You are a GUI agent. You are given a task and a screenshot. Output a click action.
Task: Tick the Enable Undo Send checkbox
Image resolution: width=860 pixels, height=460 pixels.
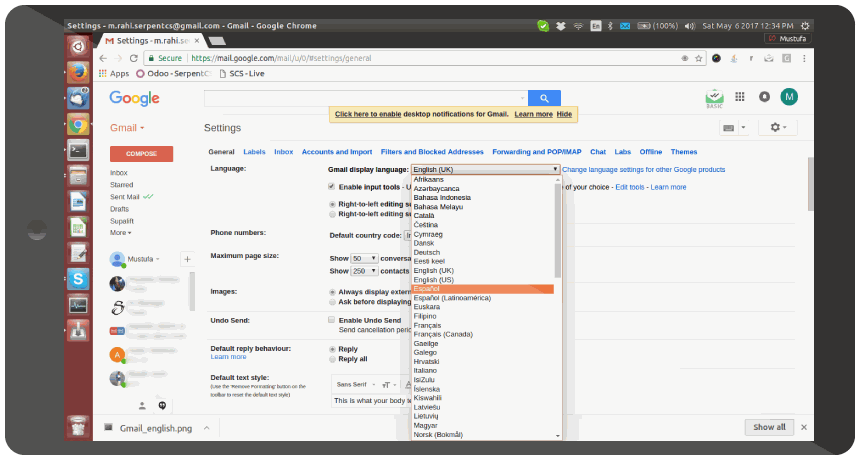click(331, 320)
